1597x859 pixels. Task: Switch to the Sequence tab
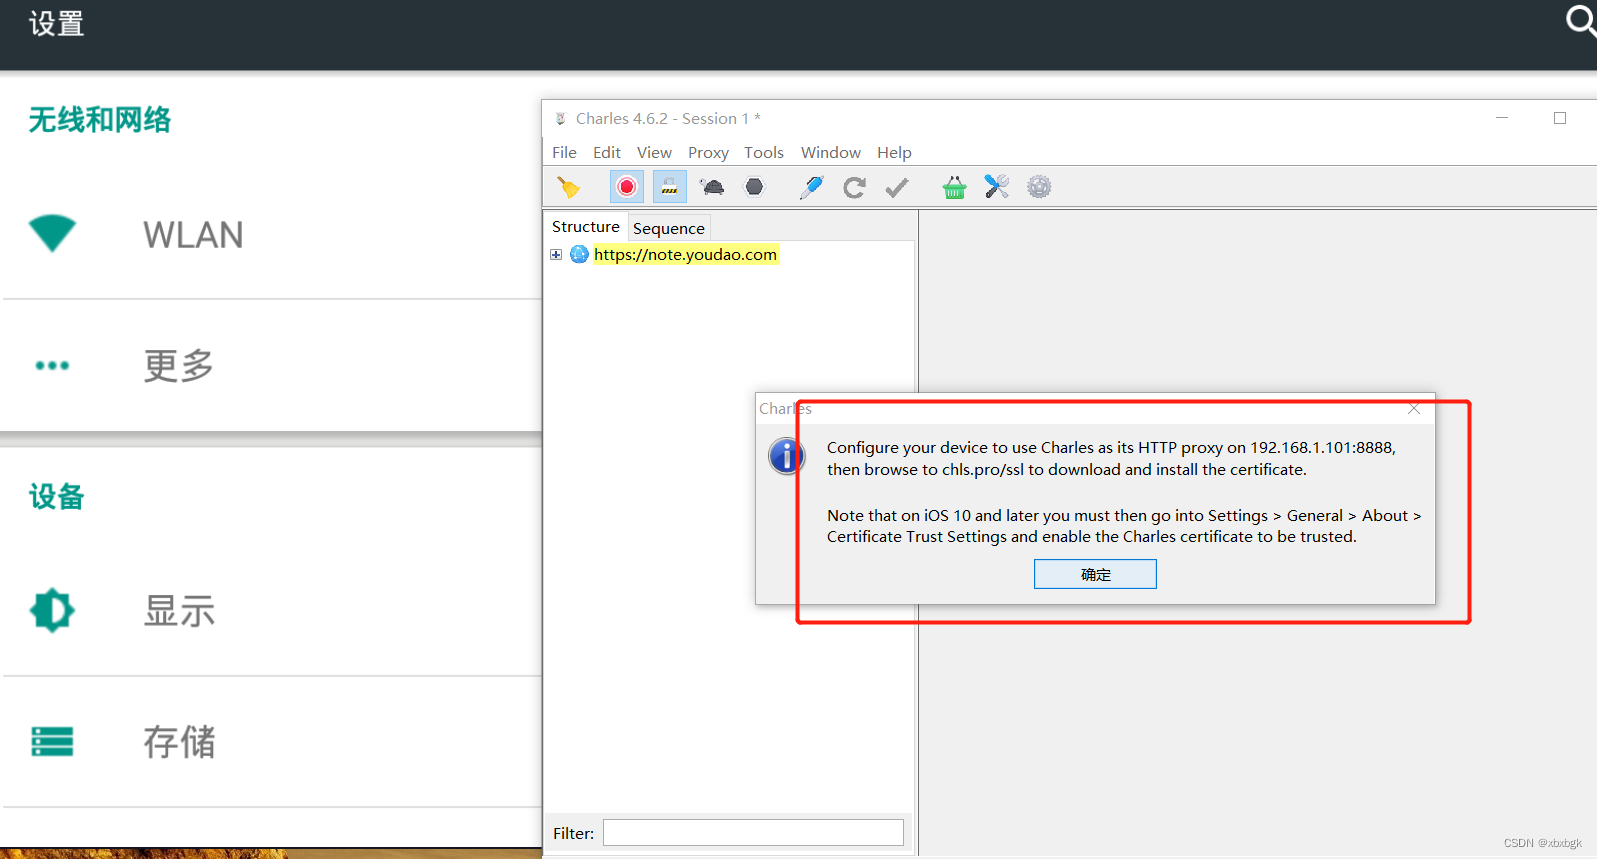669,228
